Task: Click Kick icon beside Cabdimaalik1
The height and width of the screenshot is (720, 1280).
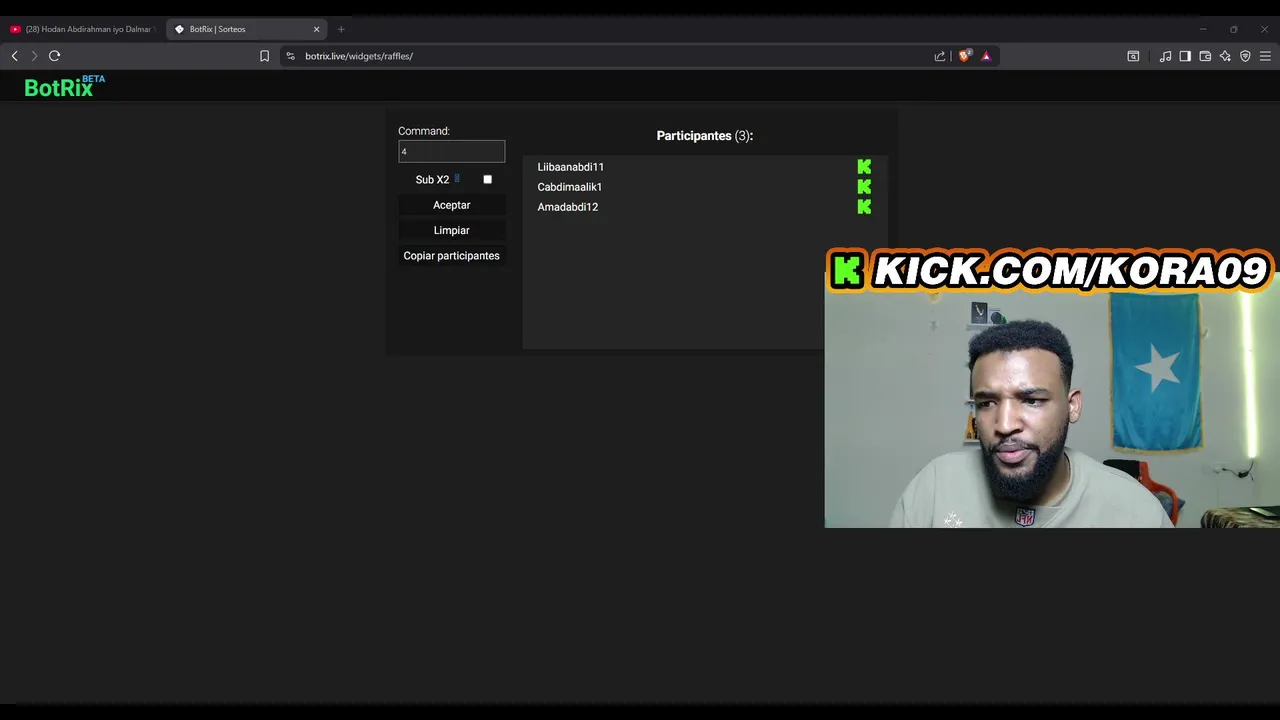Action: (x=864, y=187)
